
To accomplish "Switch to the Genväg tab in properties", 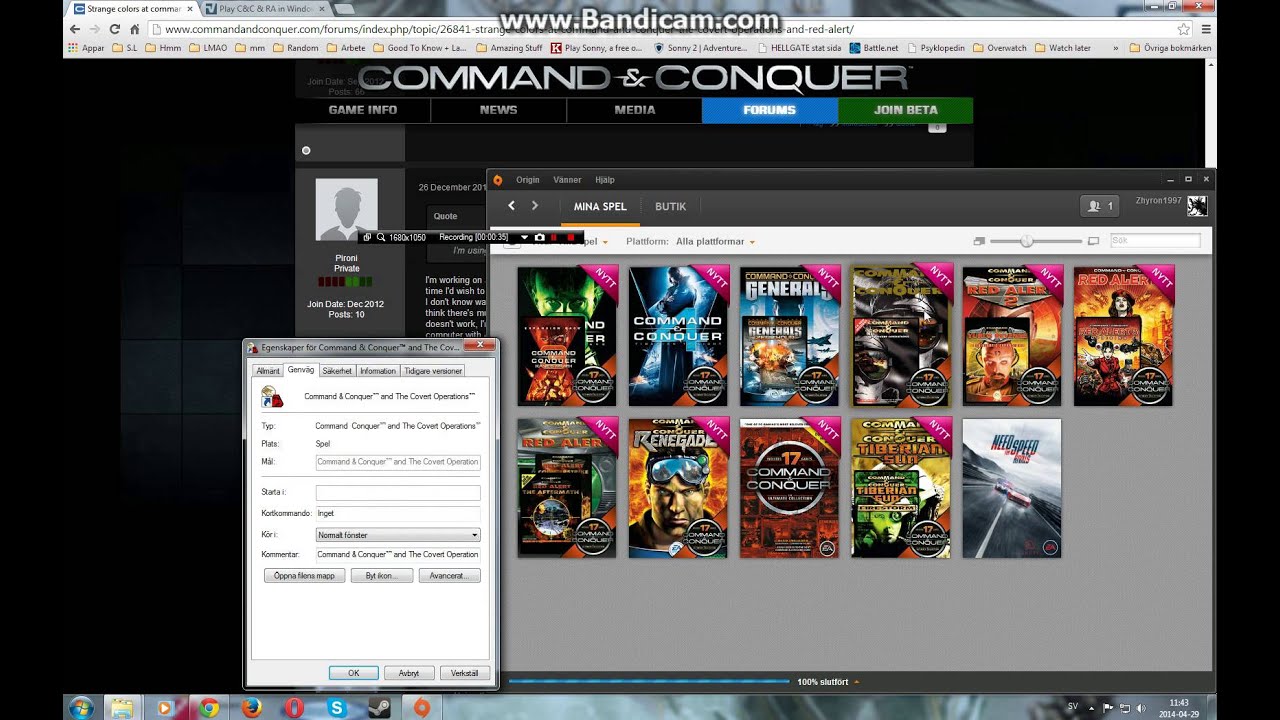I will 301,370.
